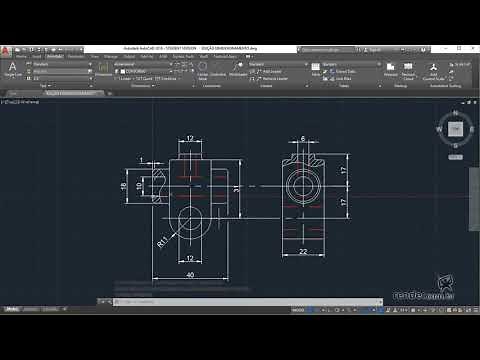Viewport: 480px width, 360px height.
Task: Switch to the Insert ribbon tab
Action: (x=37, y=57)
